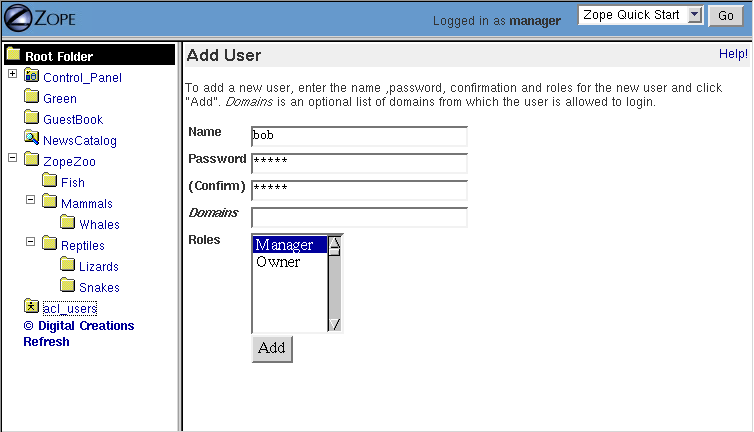Click the NewsCatalog magnifier icon

(32, 139)
